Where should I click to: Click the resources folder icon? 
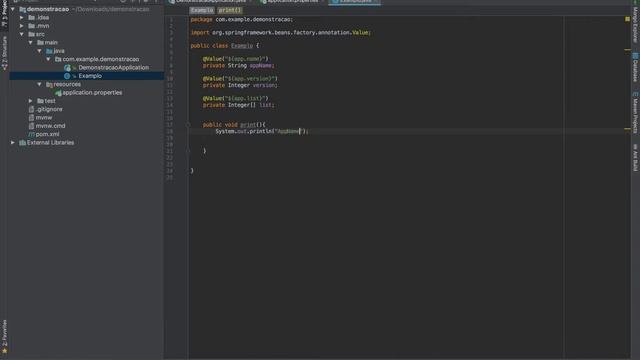(49, 84)
